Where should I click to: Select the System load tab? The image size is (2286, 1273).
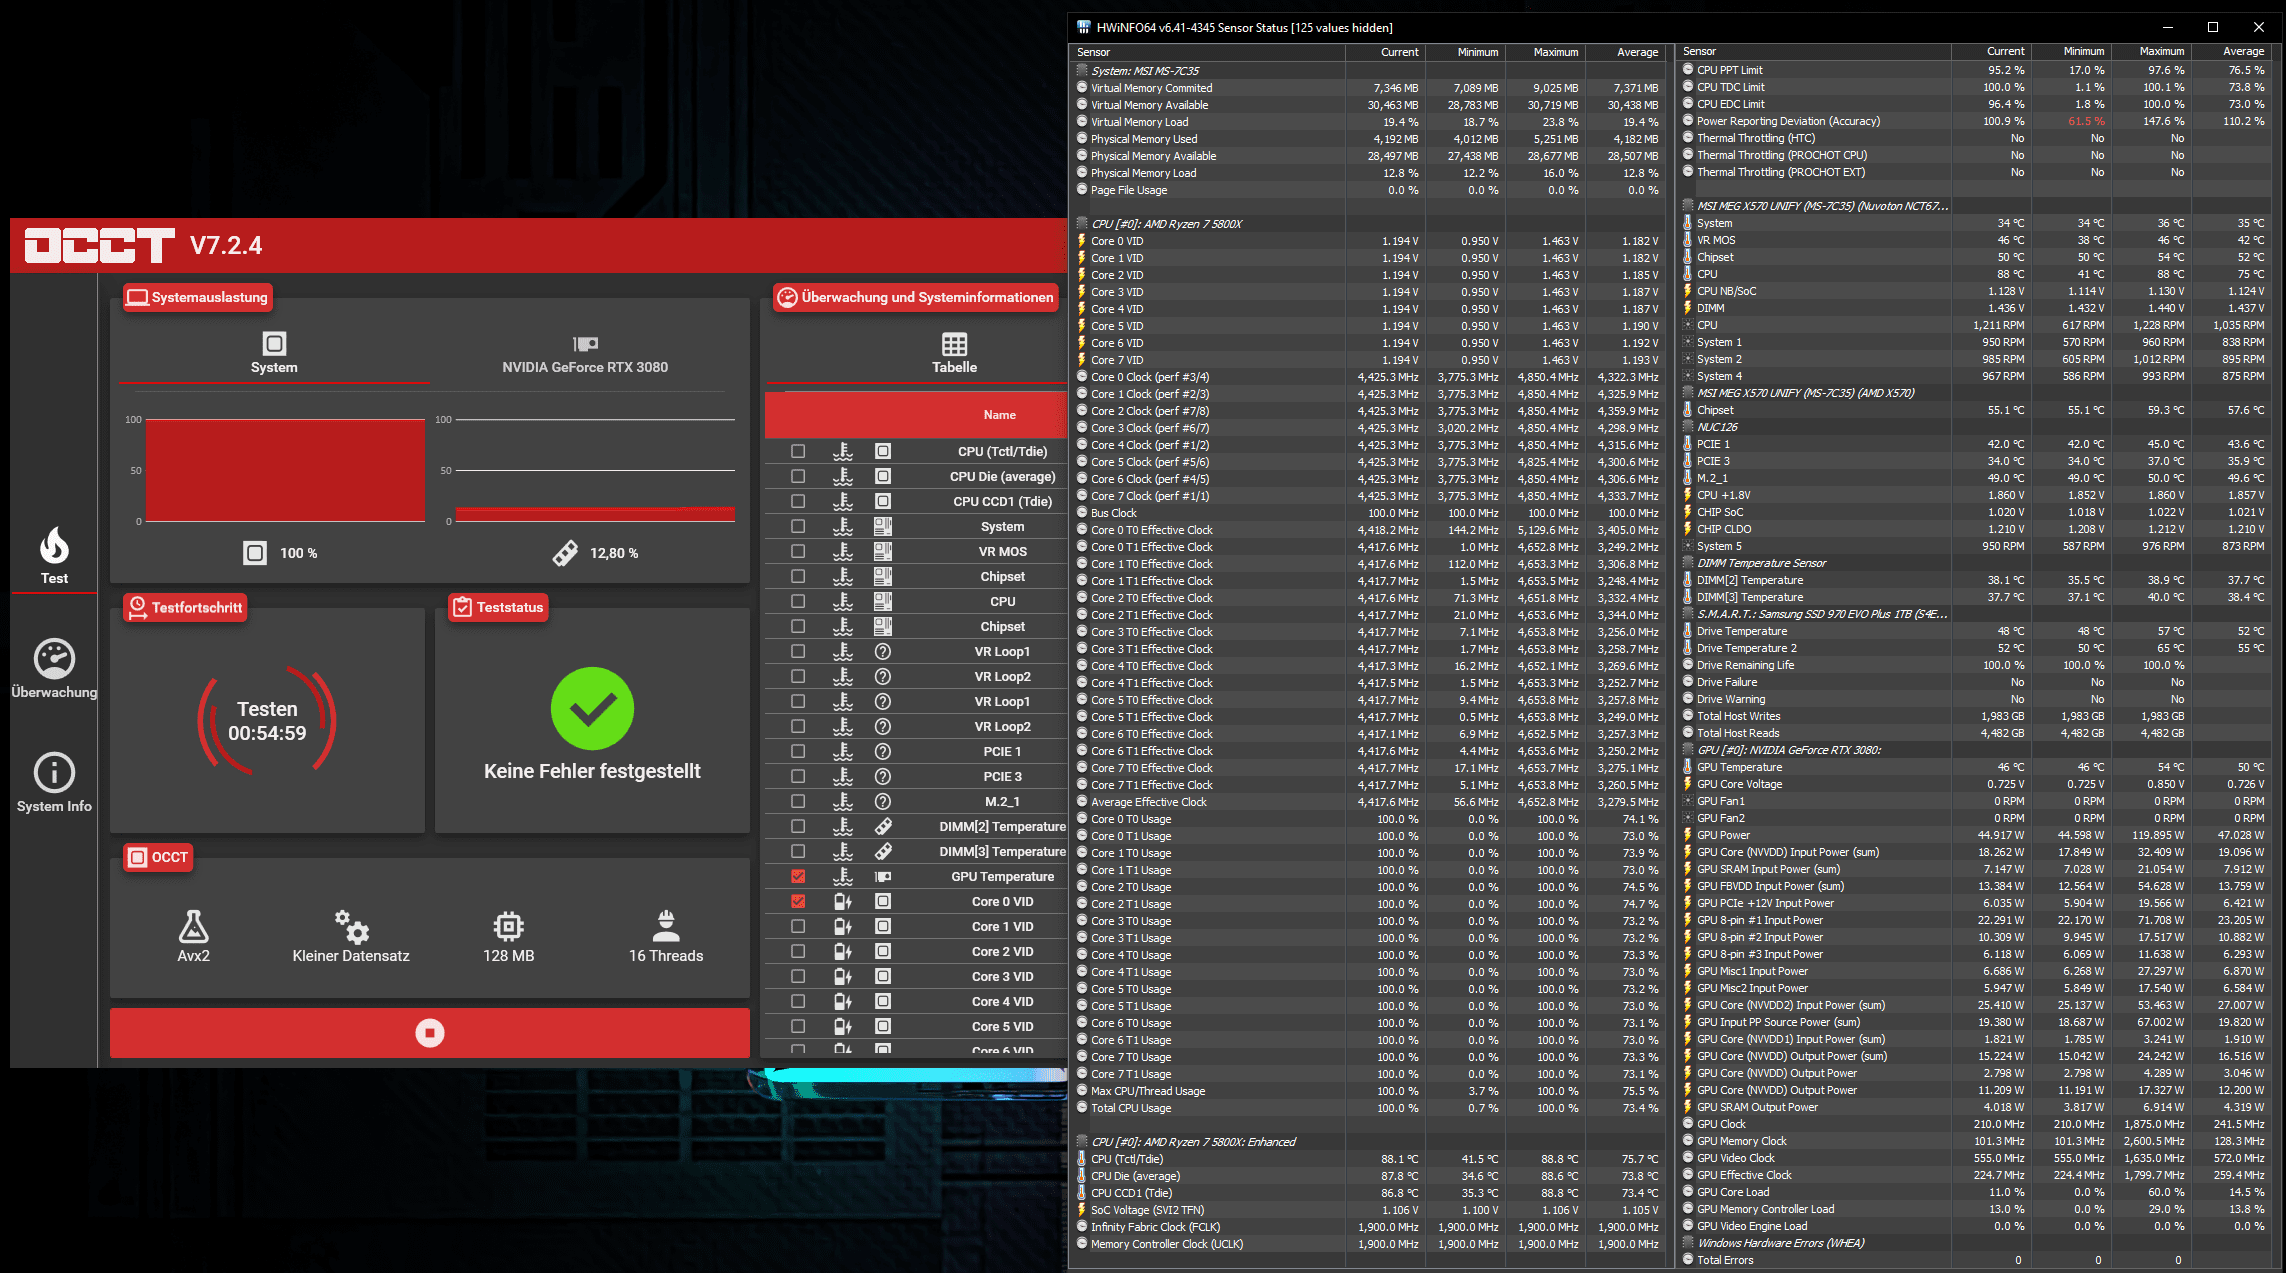click(274, 353)
